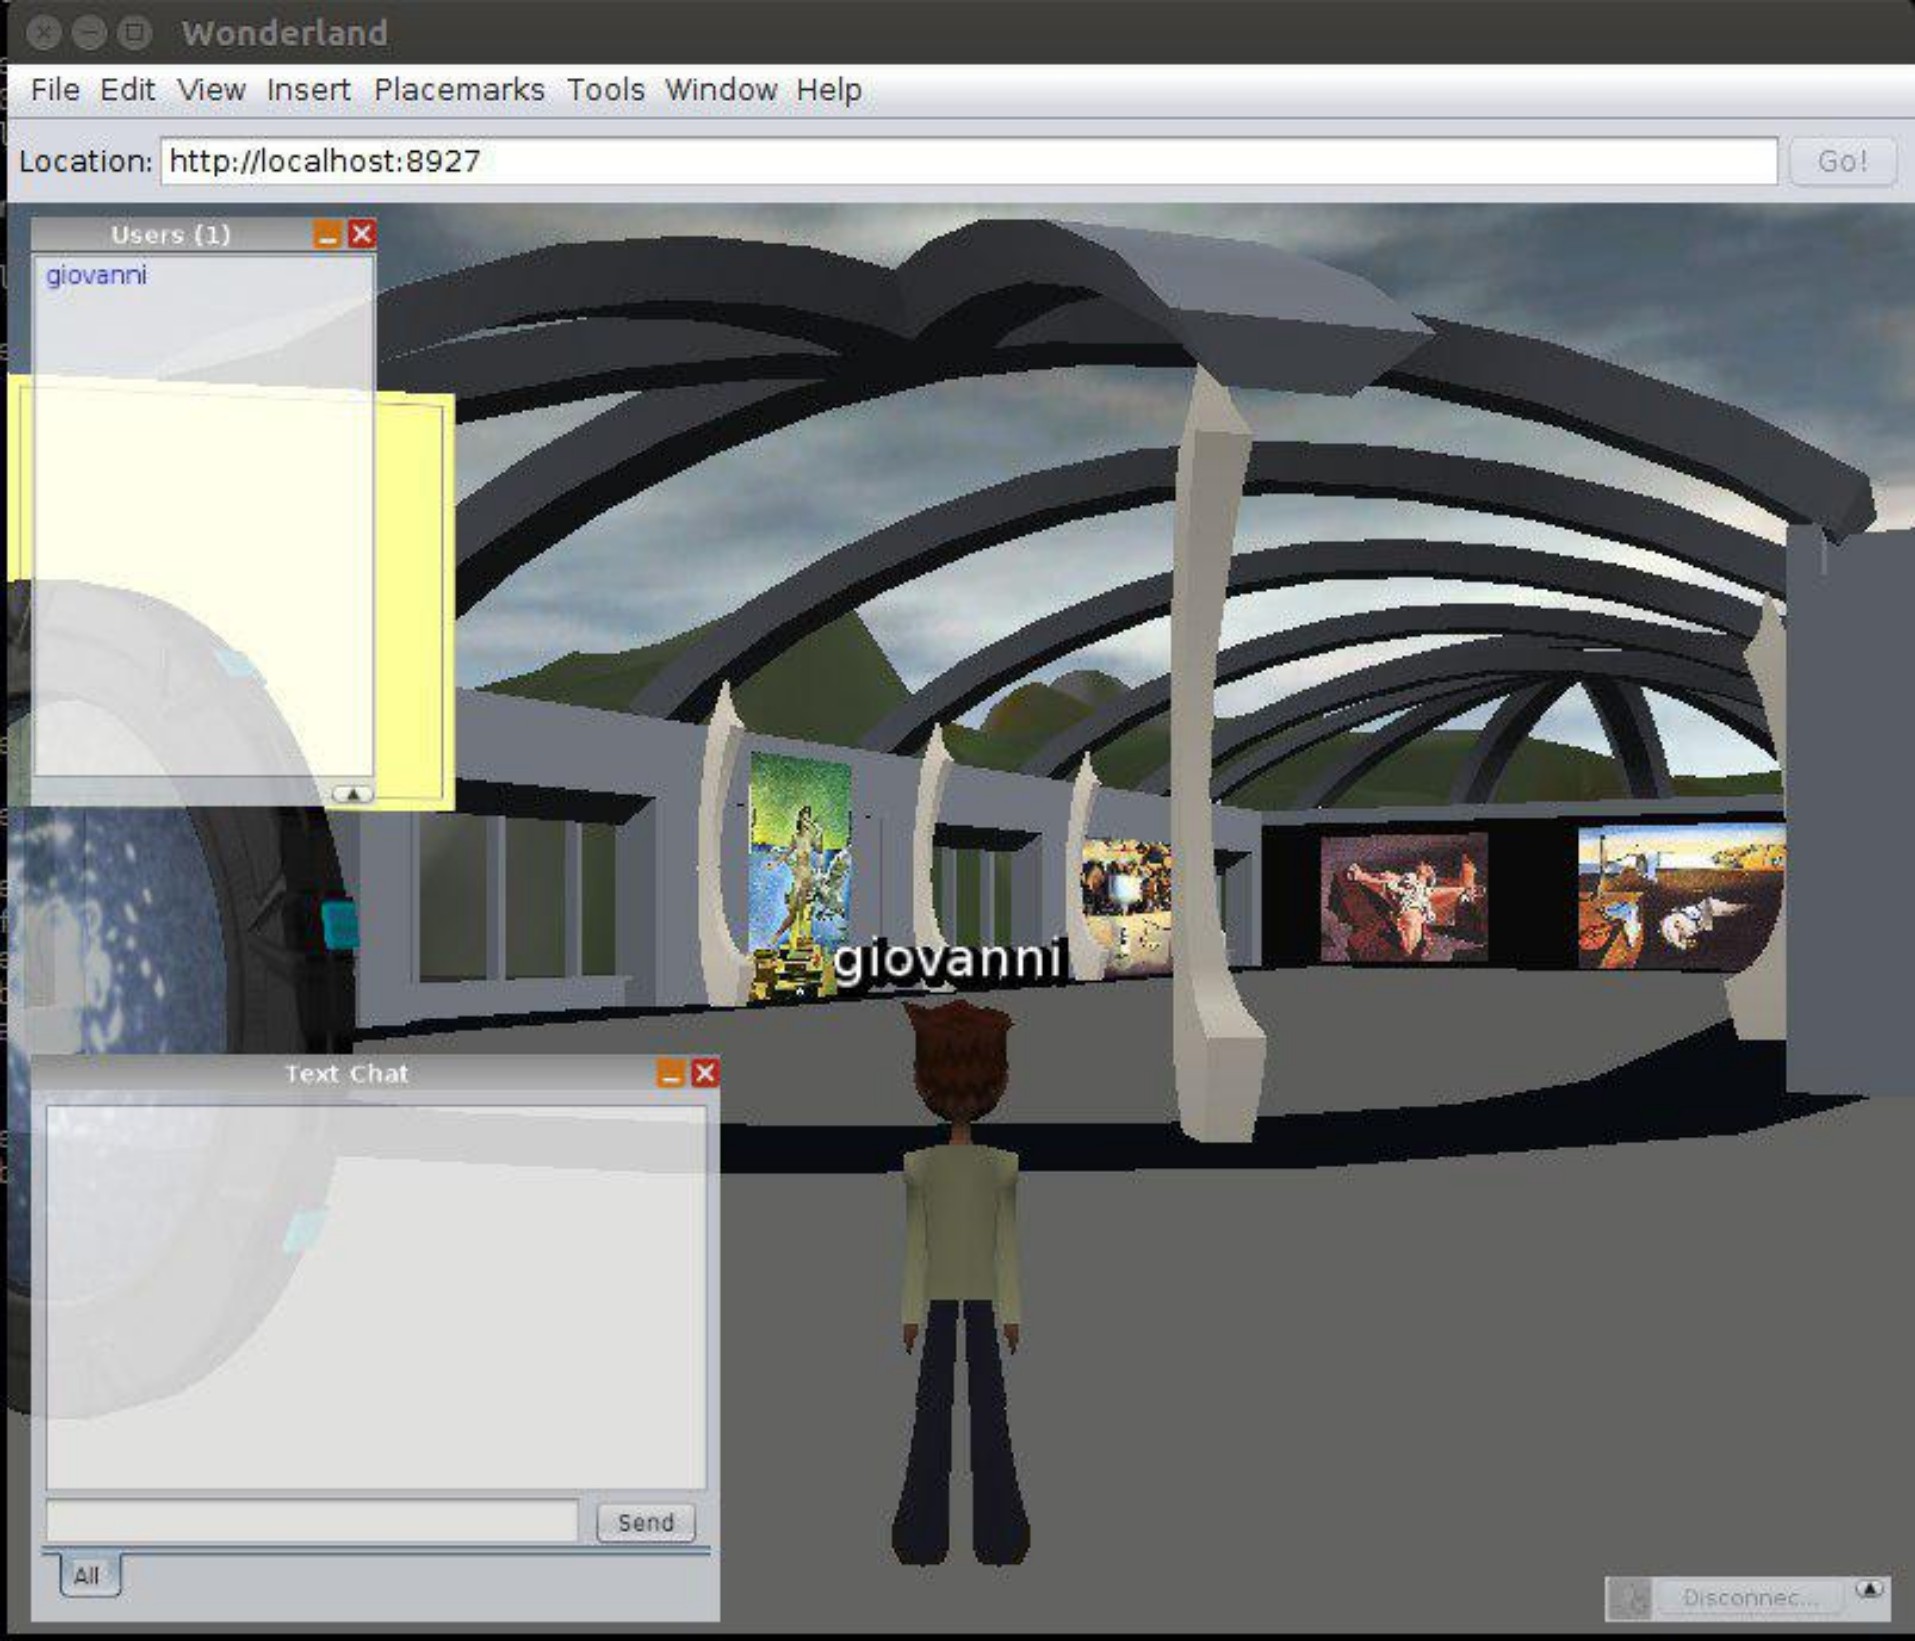Select user giovanni in Users list
This screenshot has width=1915, height=1641.
[x=96, y=275]
